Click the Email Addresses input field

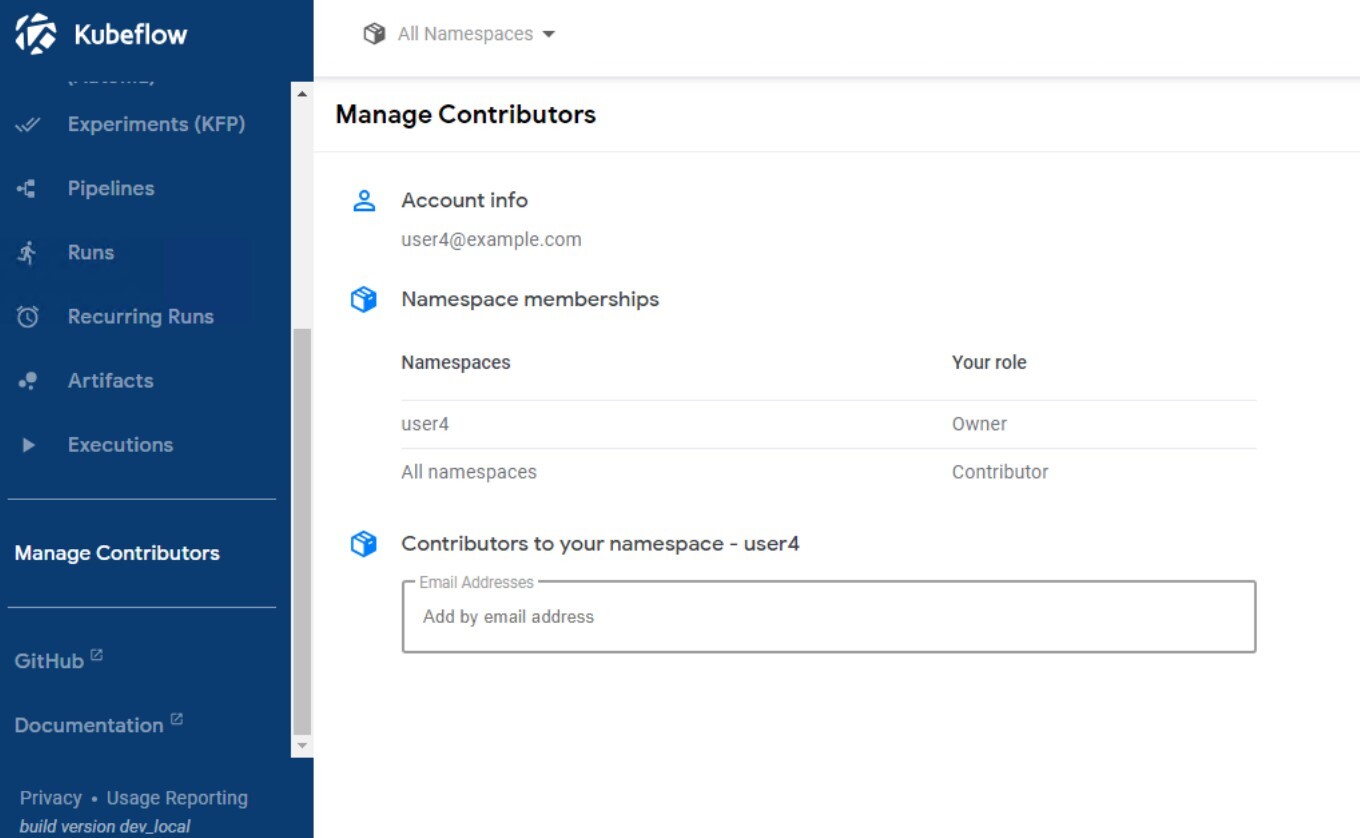tap(828, 617)
